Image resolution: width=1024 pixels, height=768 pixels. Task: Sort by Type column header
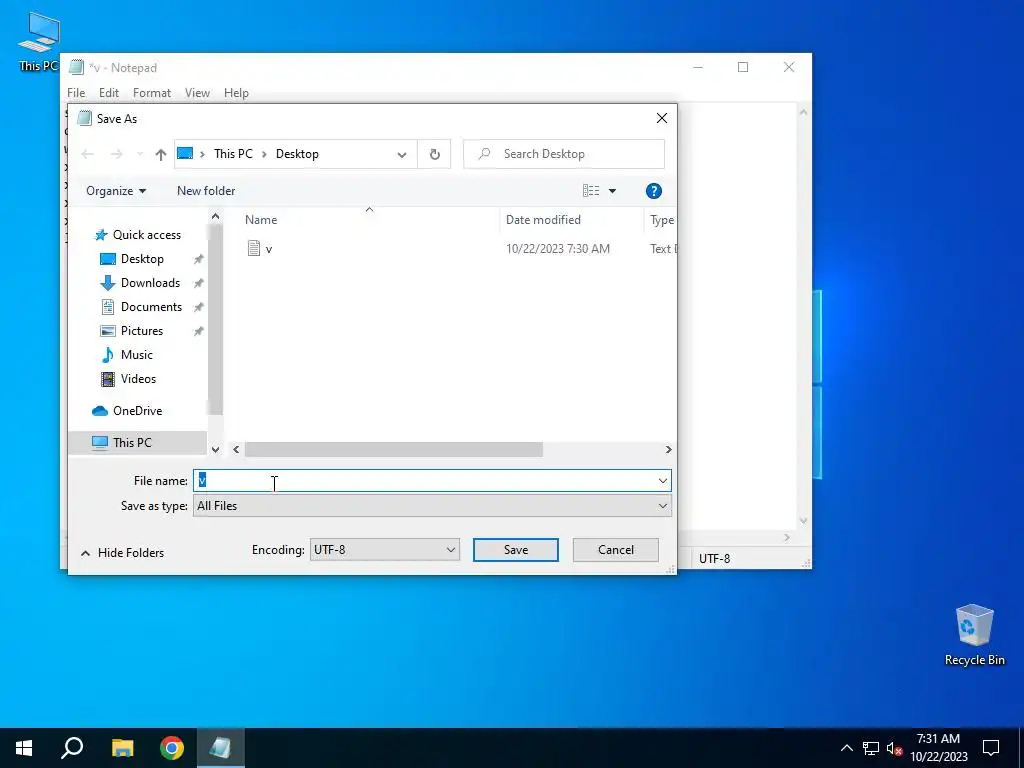[660, 220]
